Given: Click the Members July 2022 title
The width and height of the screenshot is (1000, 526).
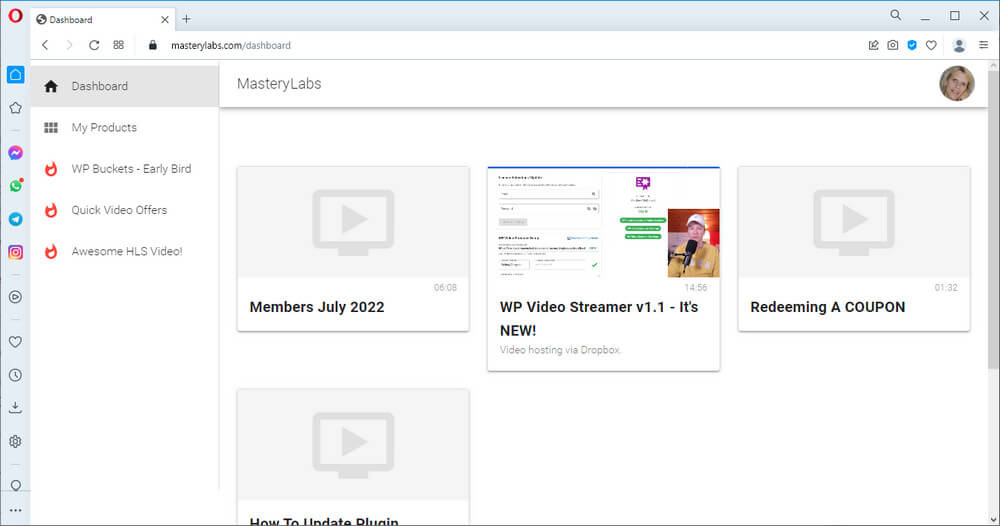Looking at the screenshot, I should pyautogui.click(x=317, y=307).
